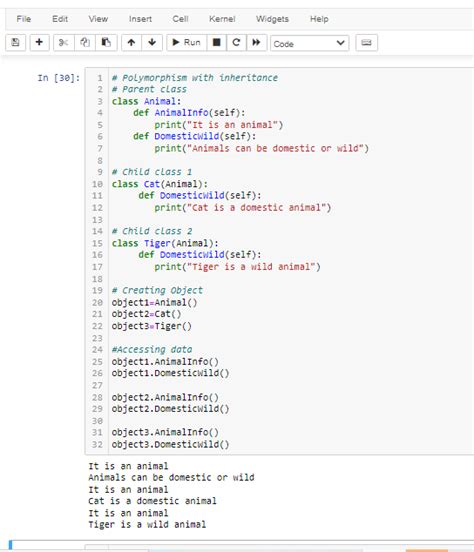Screen dimensions: 474x552
Task: Run the current cell
Action: (x=186, y=43)
